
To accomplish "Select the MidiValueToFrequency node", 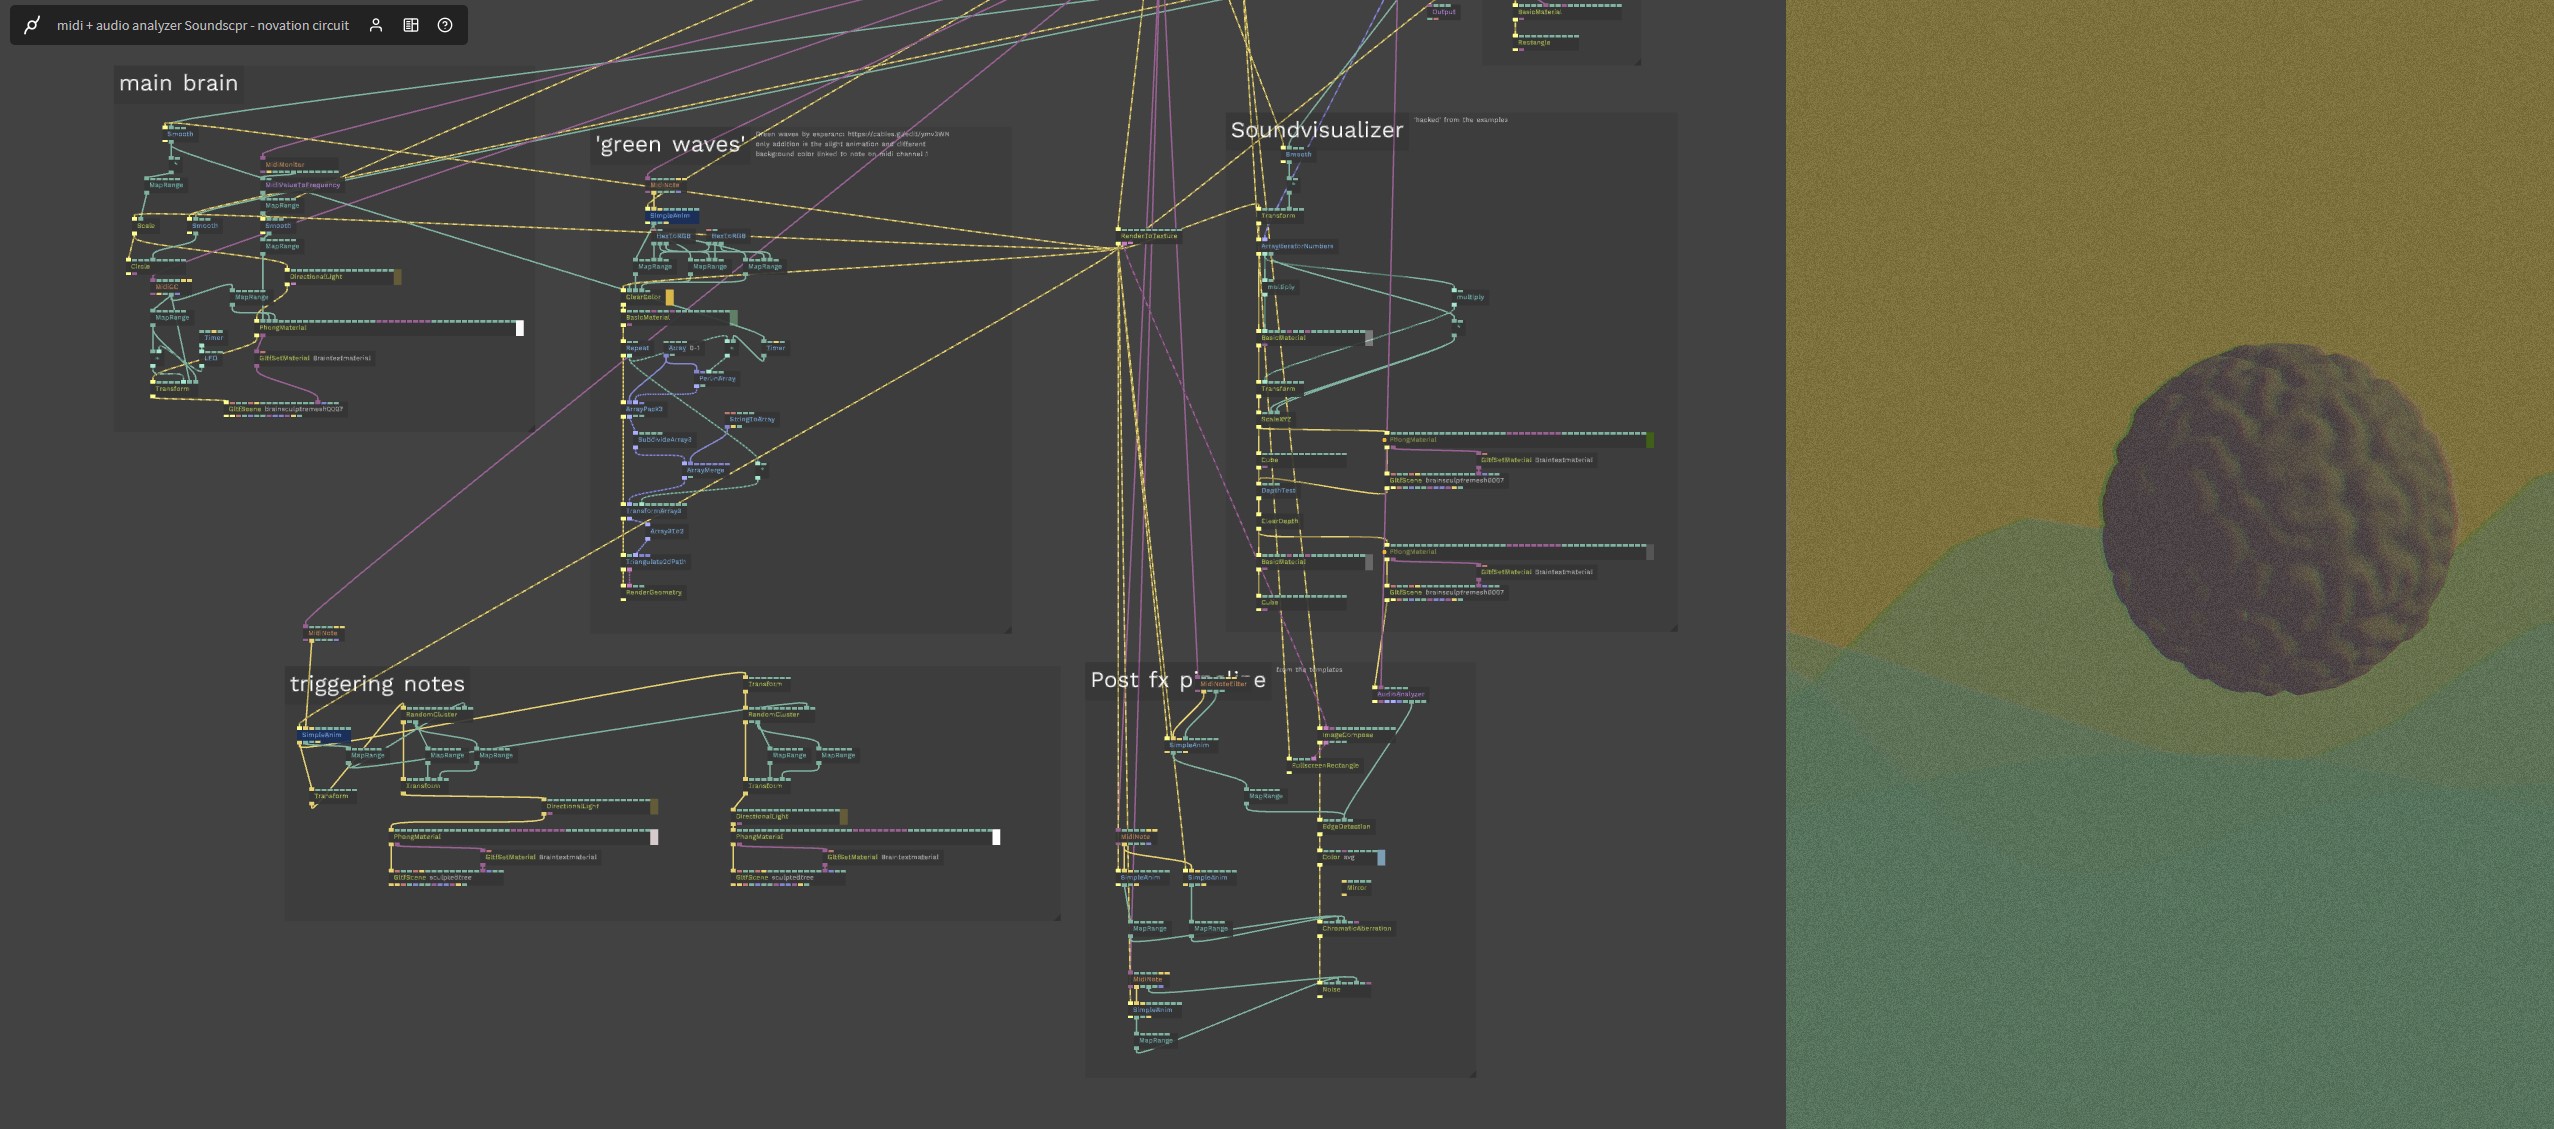I will coord(302,184).
